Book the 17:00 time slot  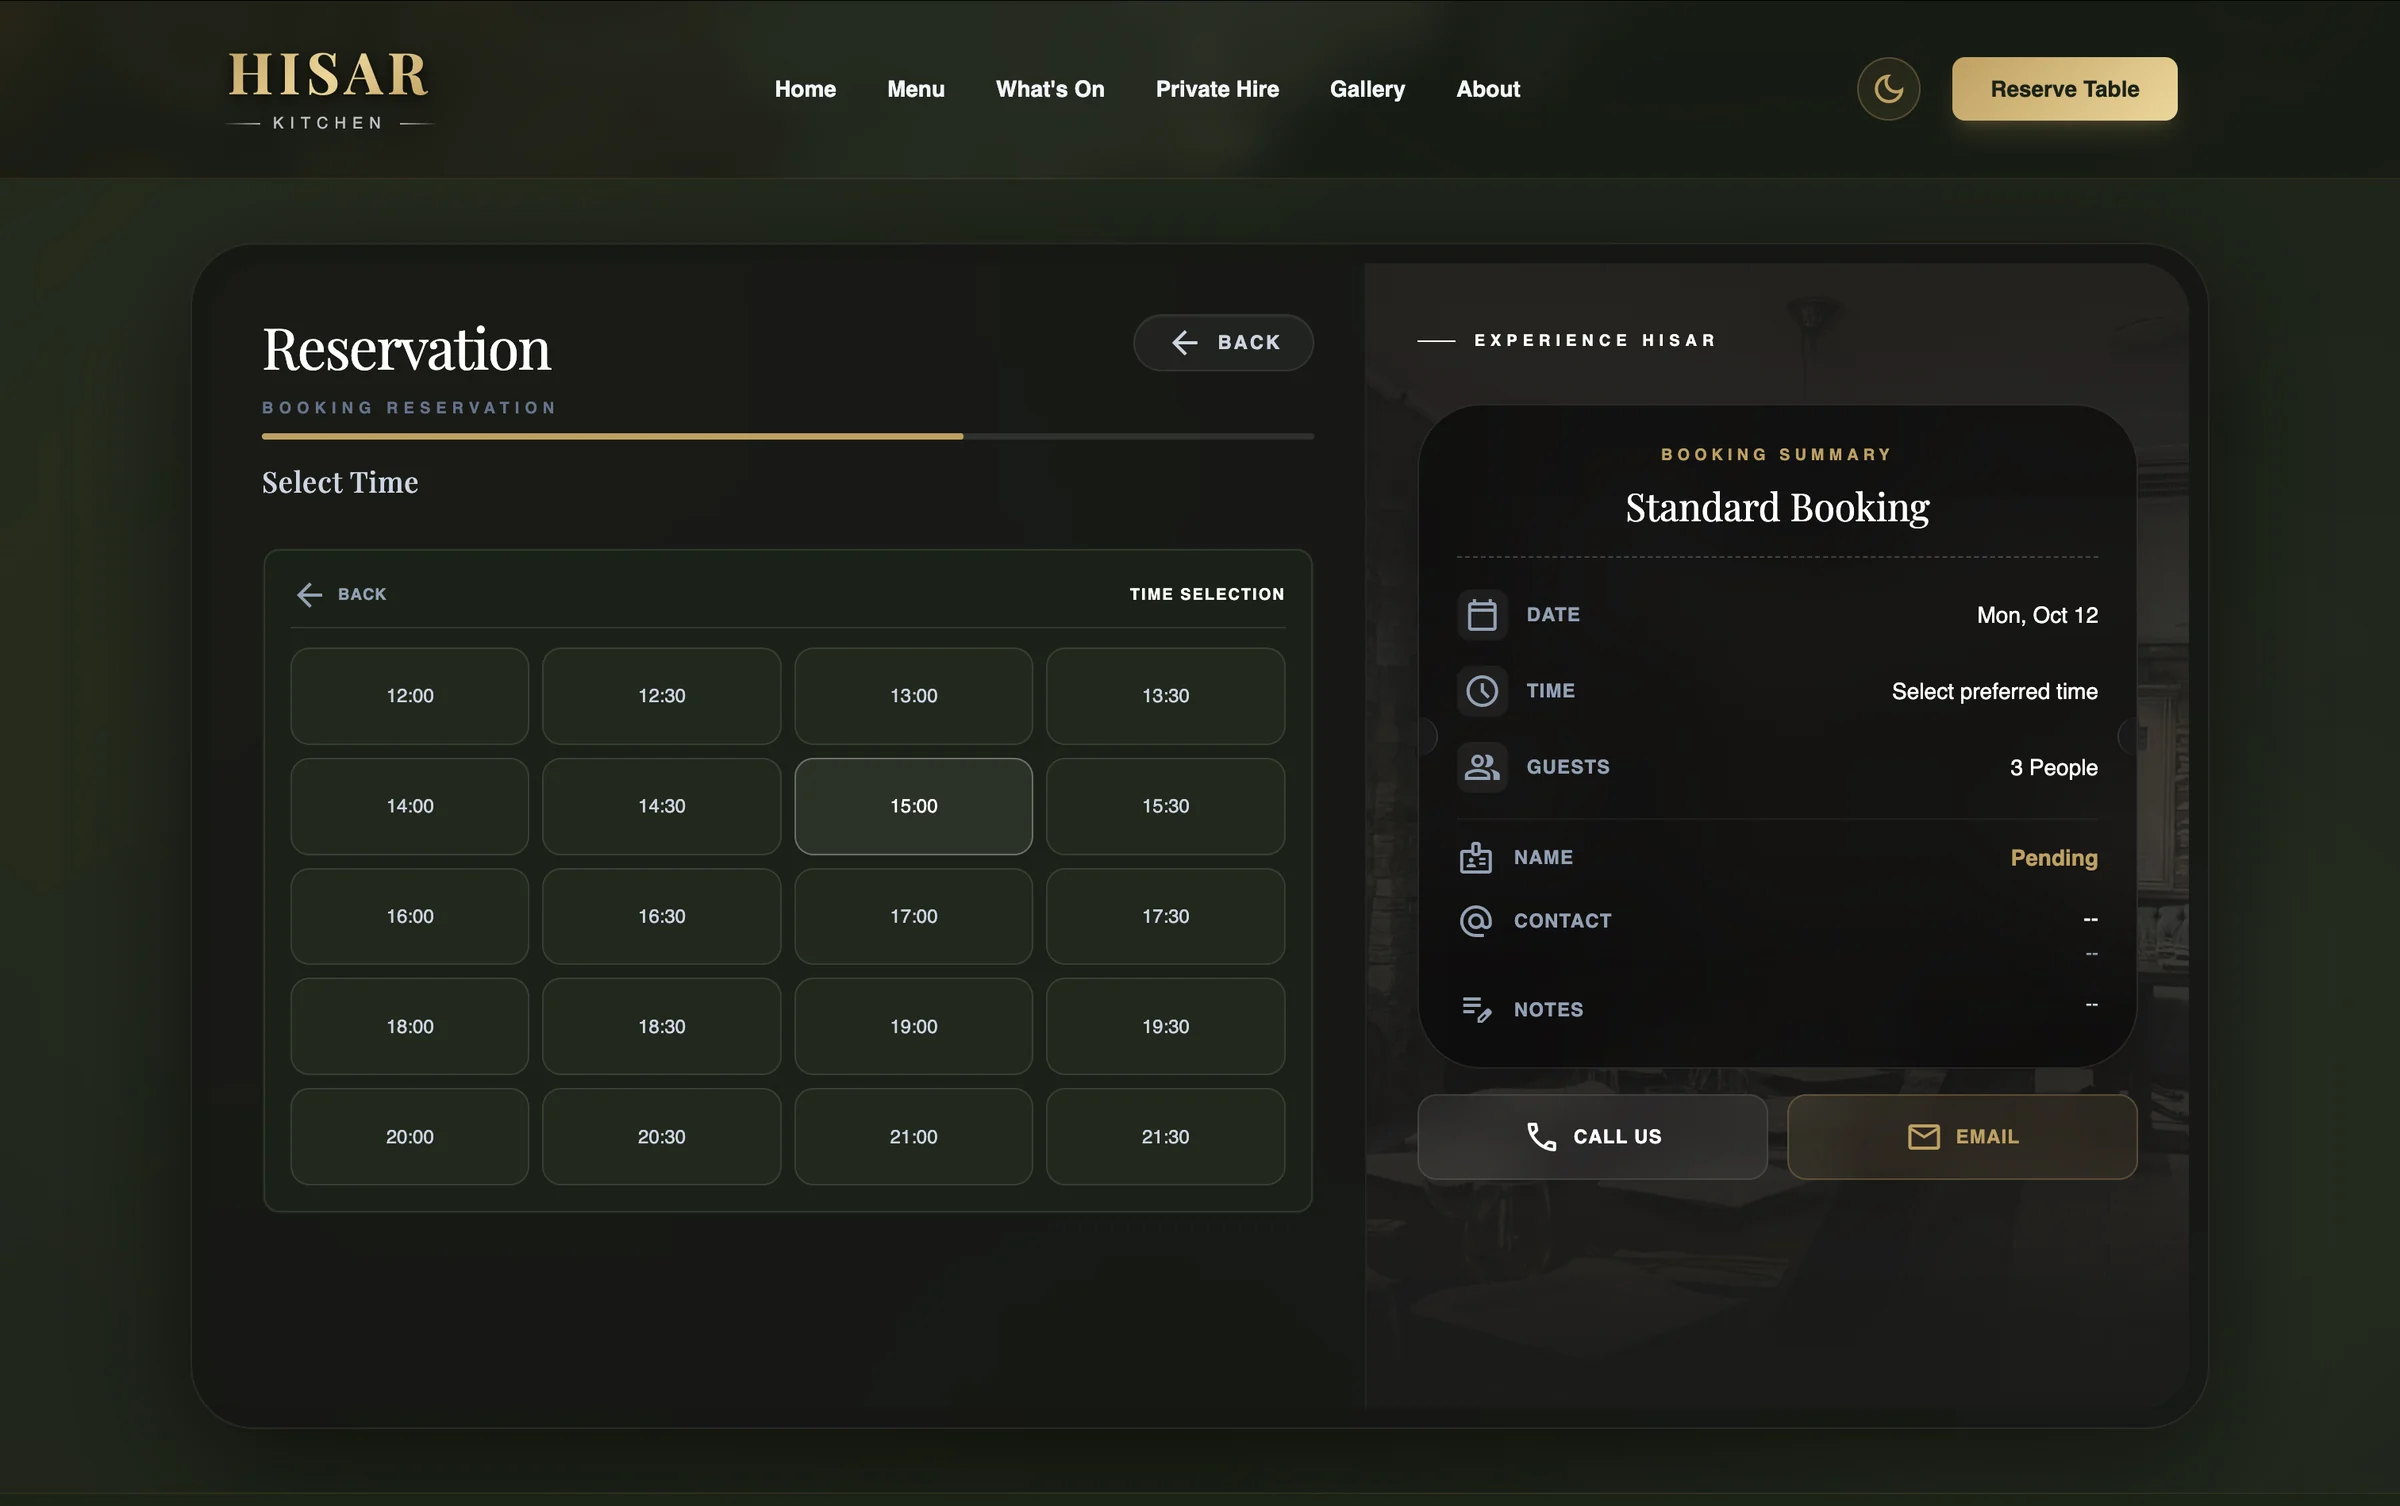pyautogui.click(x=913, y=916)
